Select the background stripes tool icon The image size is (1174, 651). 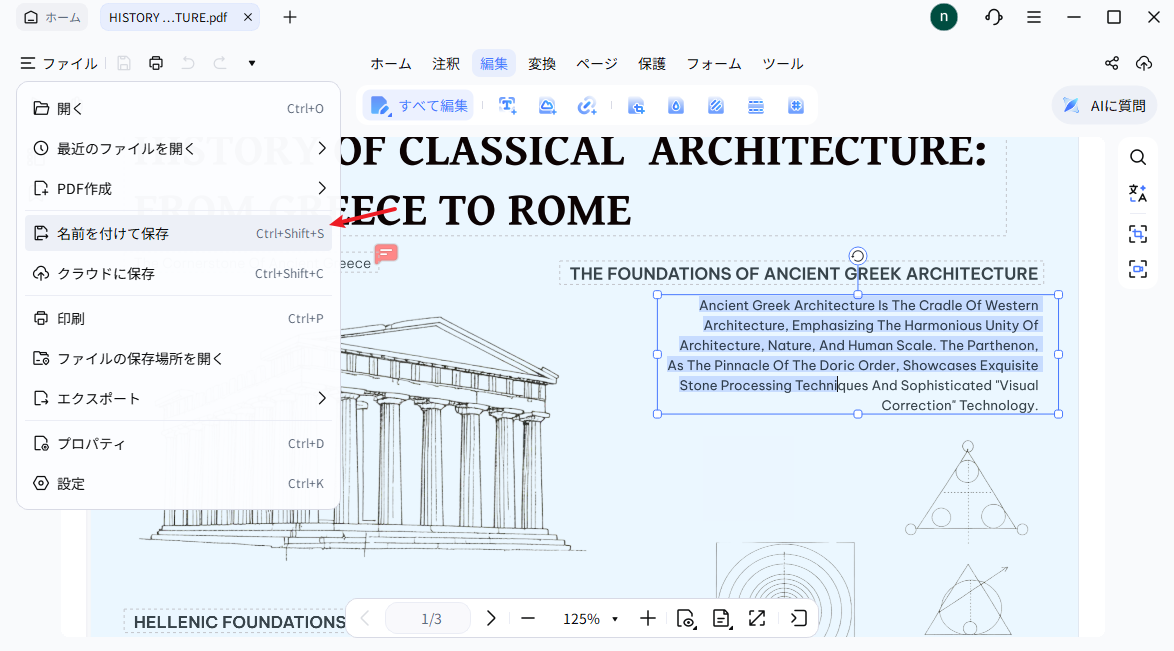716,106
